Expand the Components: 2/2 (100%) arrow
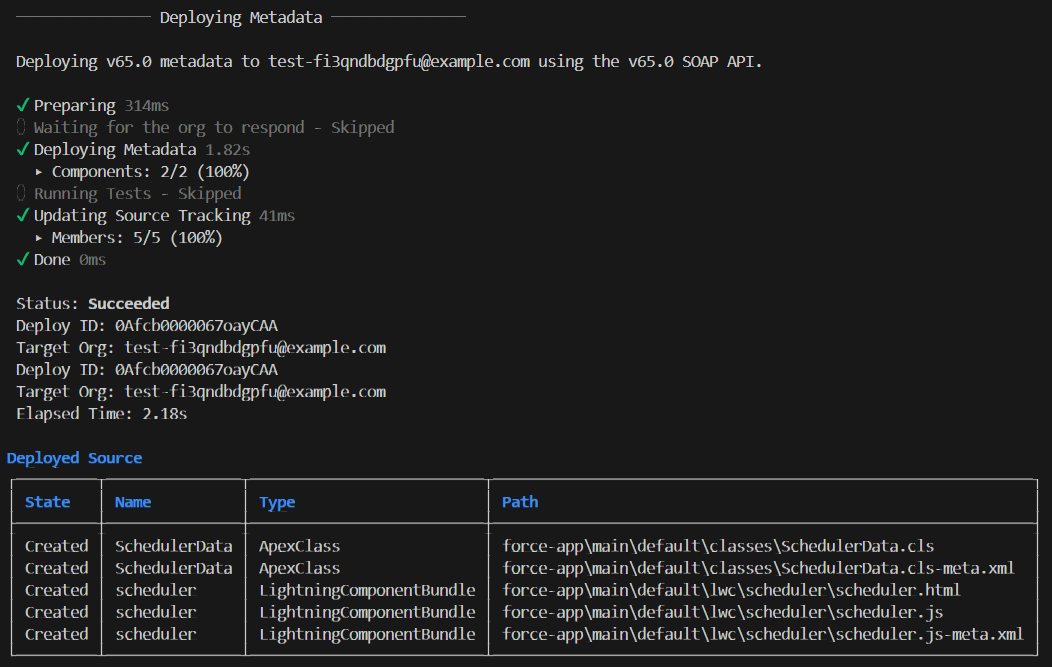 point(39,172)
